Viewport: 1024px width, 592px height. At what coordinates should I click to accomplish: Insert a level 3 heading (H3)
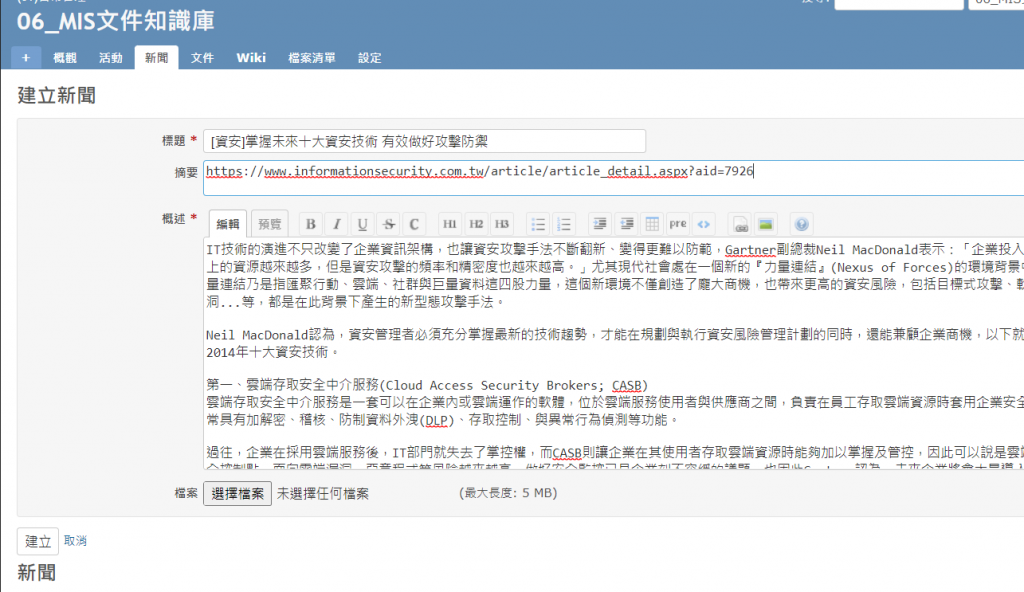(502, 224)
